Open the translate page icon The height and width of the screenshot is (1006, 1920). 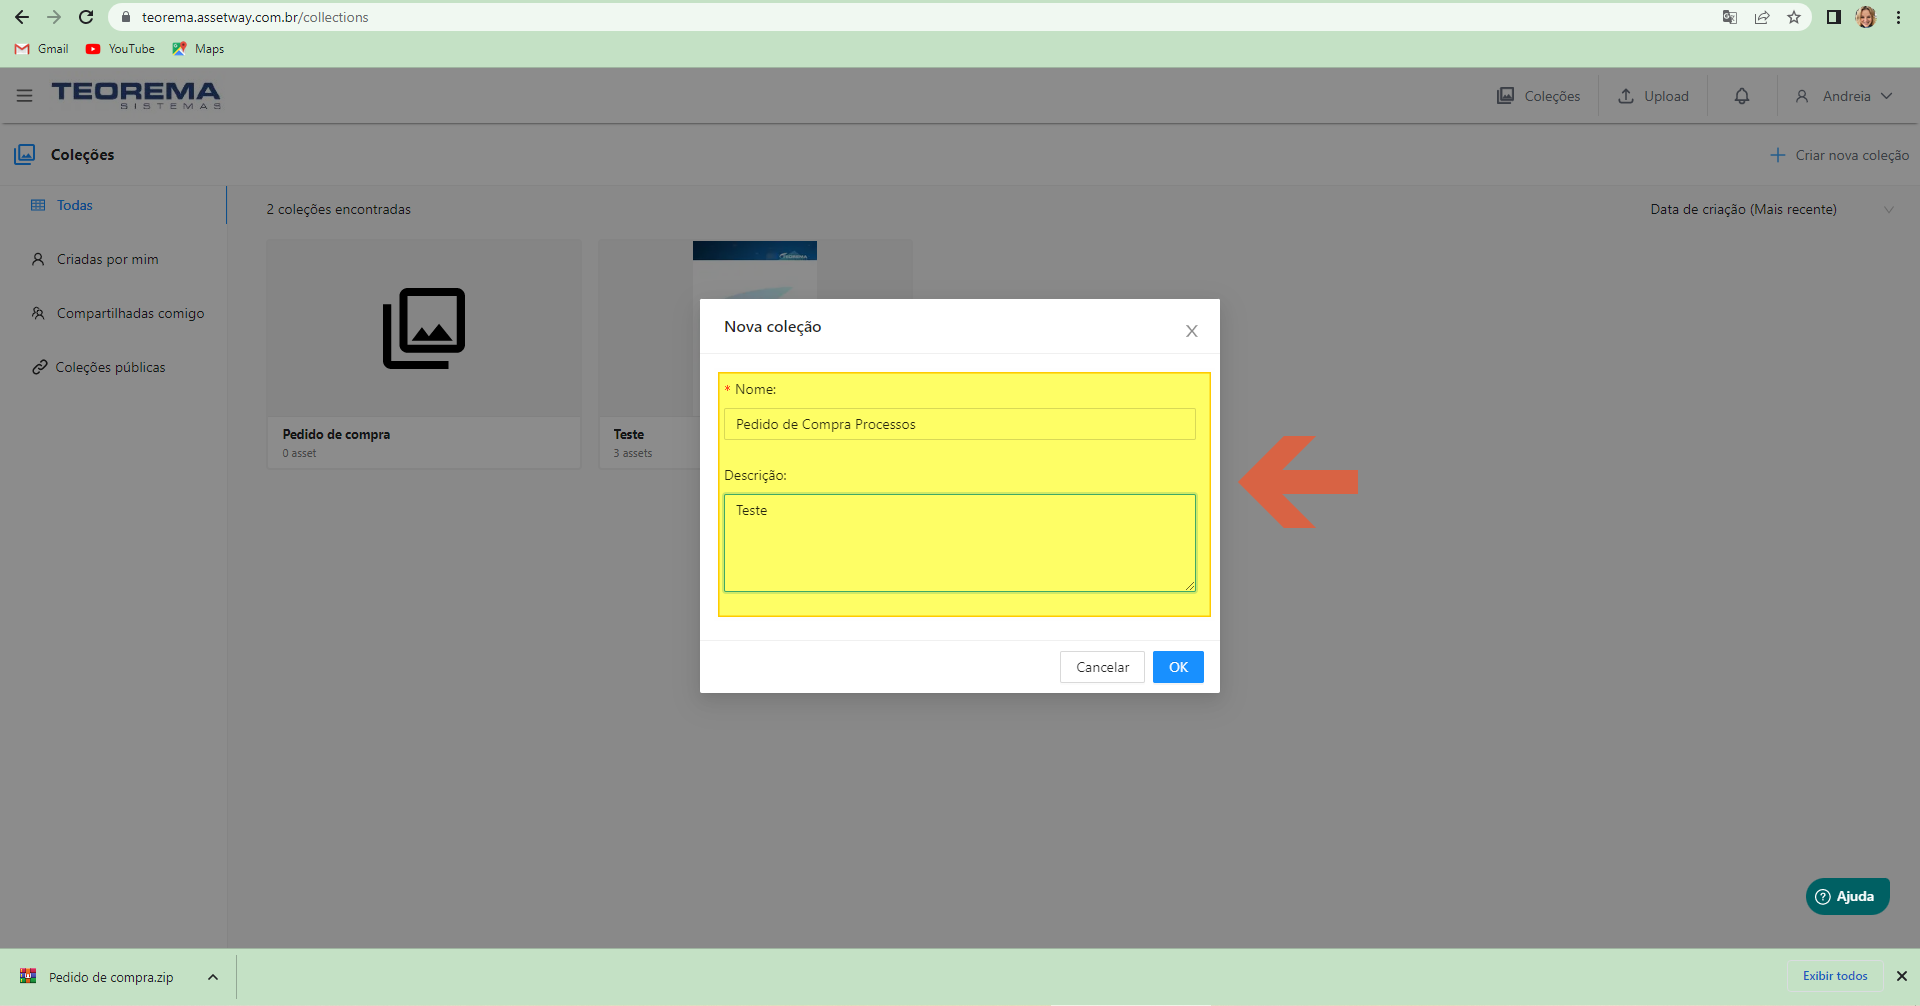pos(1730,17)
